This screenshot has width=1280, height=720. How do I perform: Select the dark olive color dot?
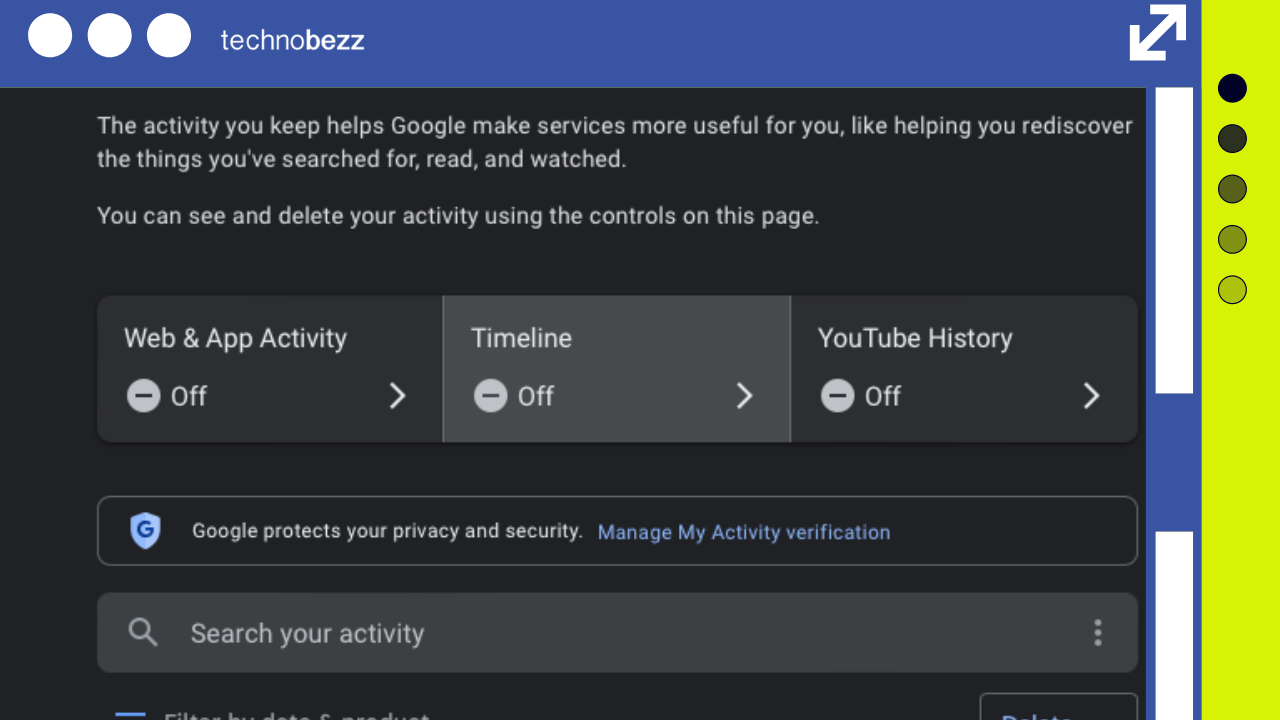pyautogui.click(x=1232, y=138)
